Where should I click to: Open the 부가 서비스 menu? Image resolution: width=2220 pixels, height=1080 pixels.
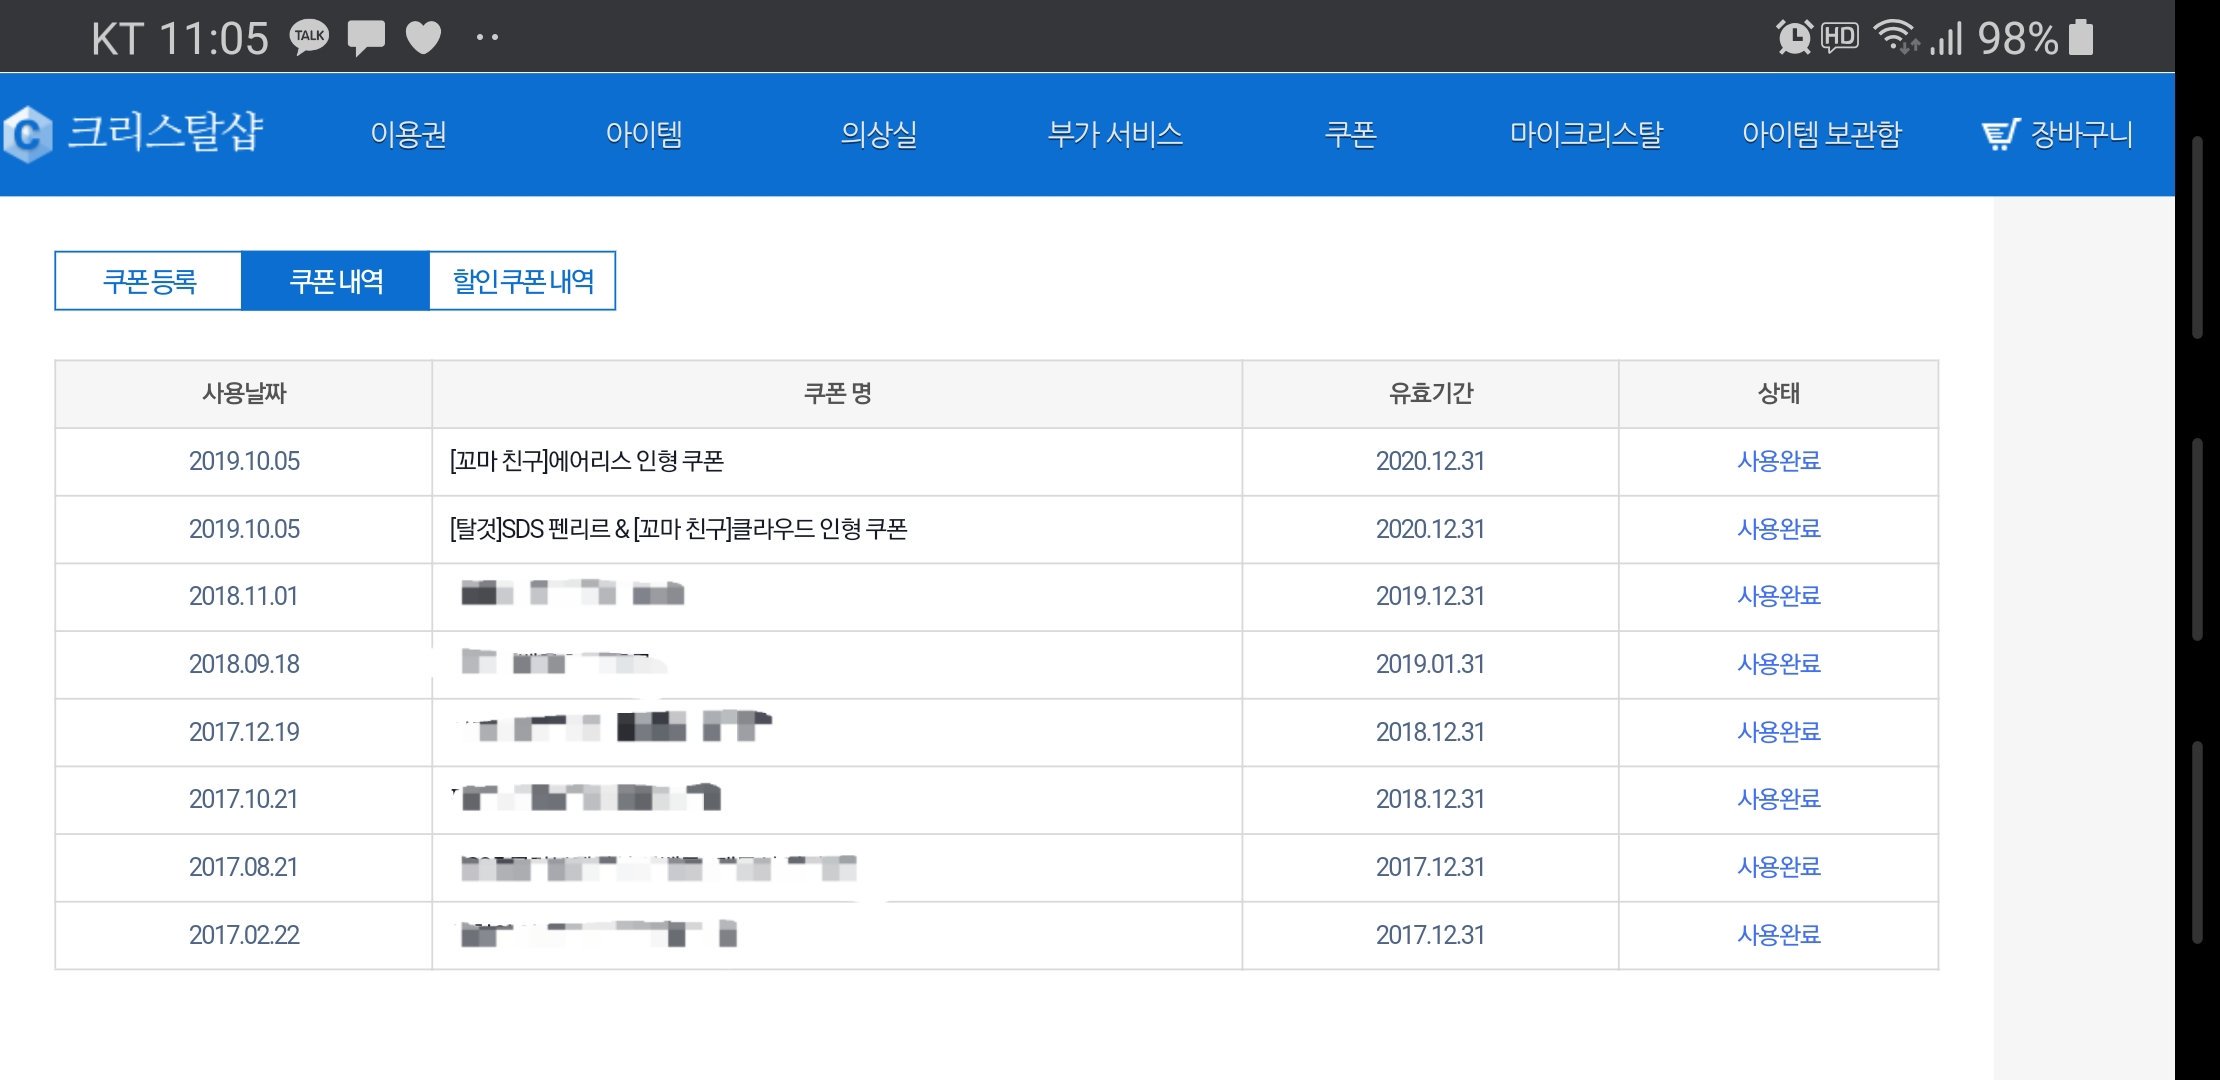pyautogui.click(x=1115, y=134)
